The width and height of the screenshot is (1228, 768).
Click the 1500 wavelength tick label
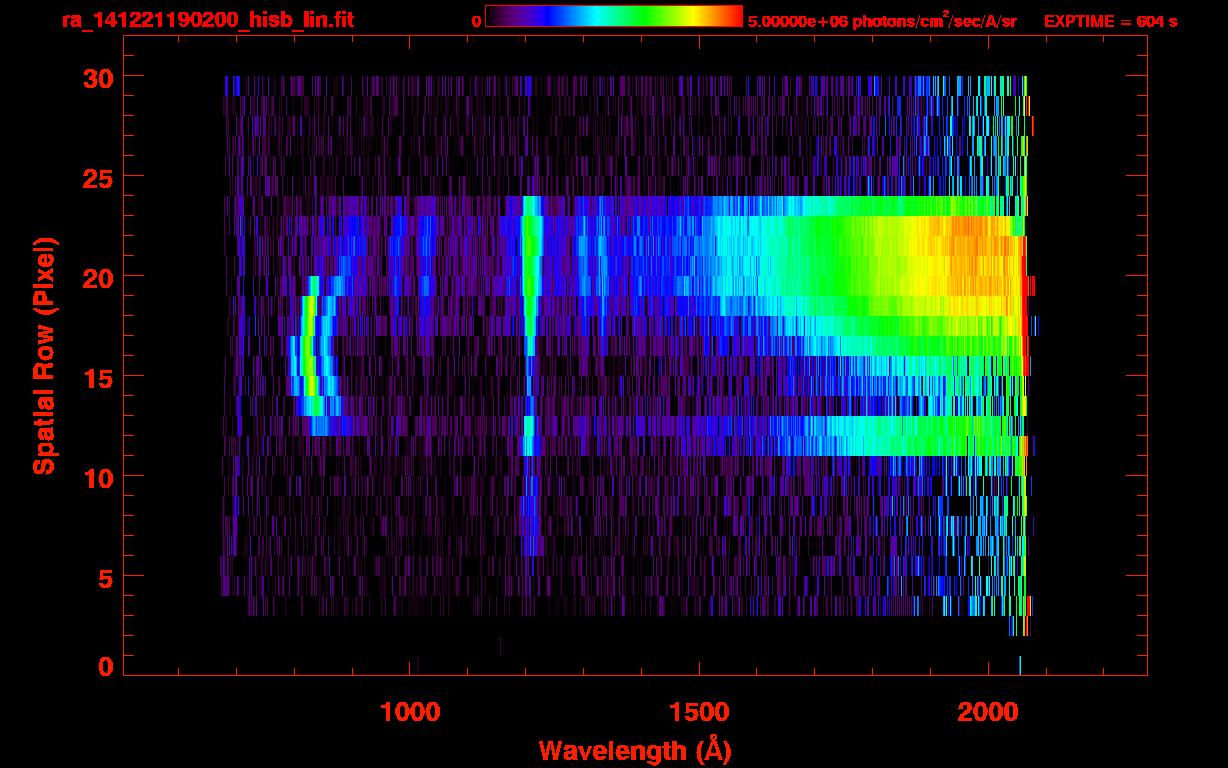point(698,712)
